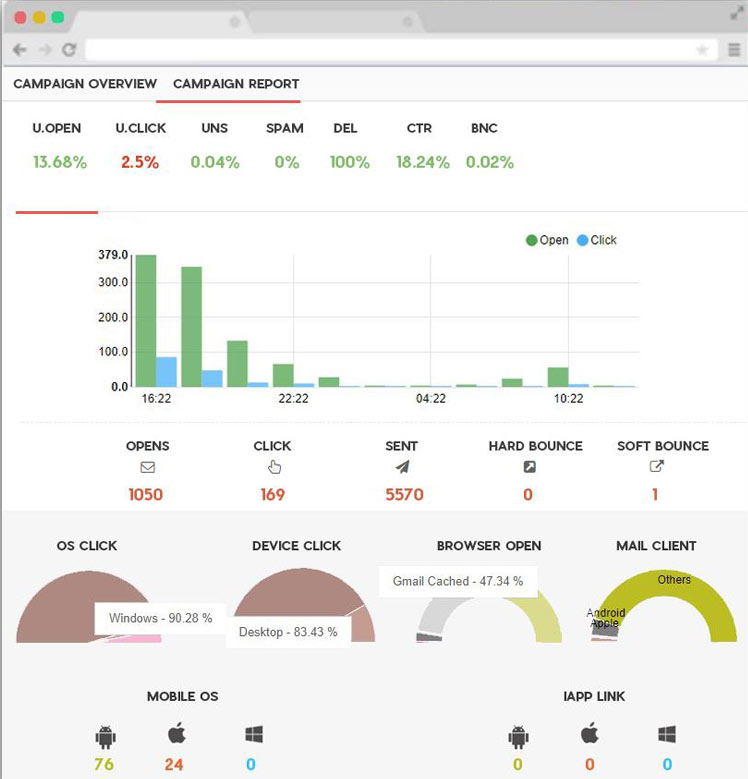Click the Windows icon under IAPP Link
748x779 pixels.
pyautogui.click(x=667, y=736)
